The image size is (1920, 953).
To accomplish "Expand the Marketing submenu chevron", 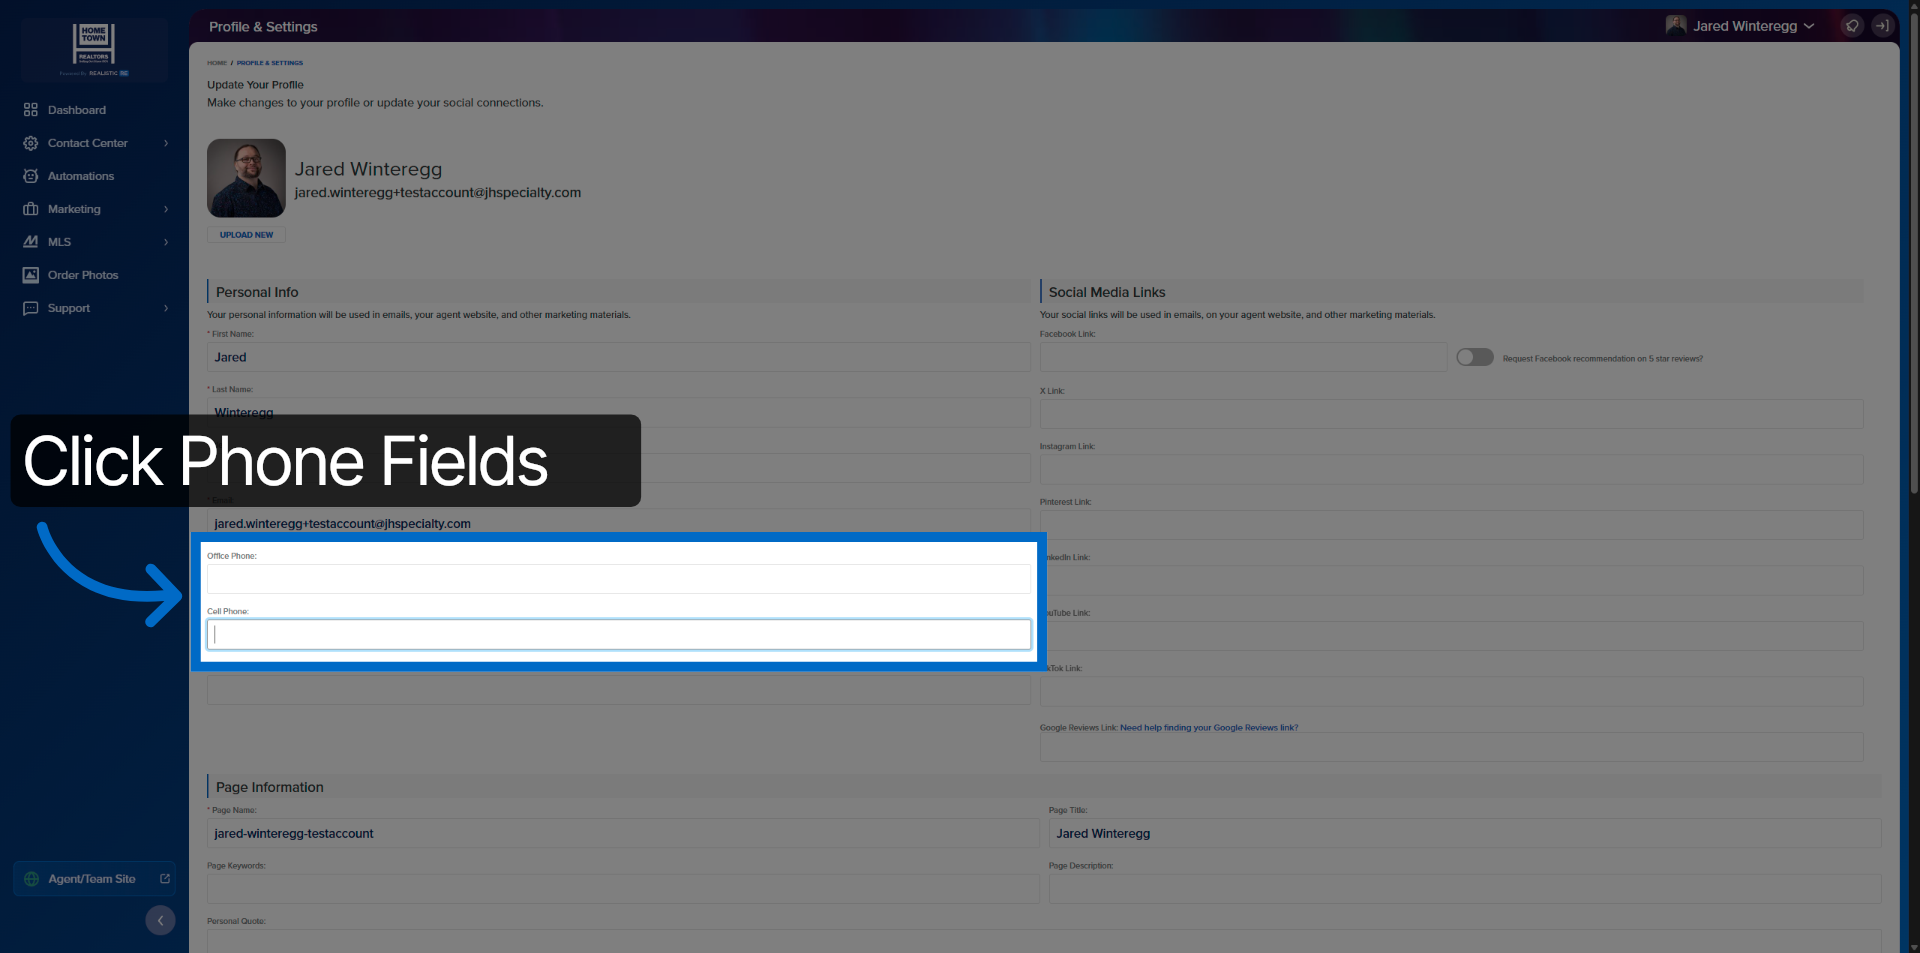I will [x=166, y=209].
